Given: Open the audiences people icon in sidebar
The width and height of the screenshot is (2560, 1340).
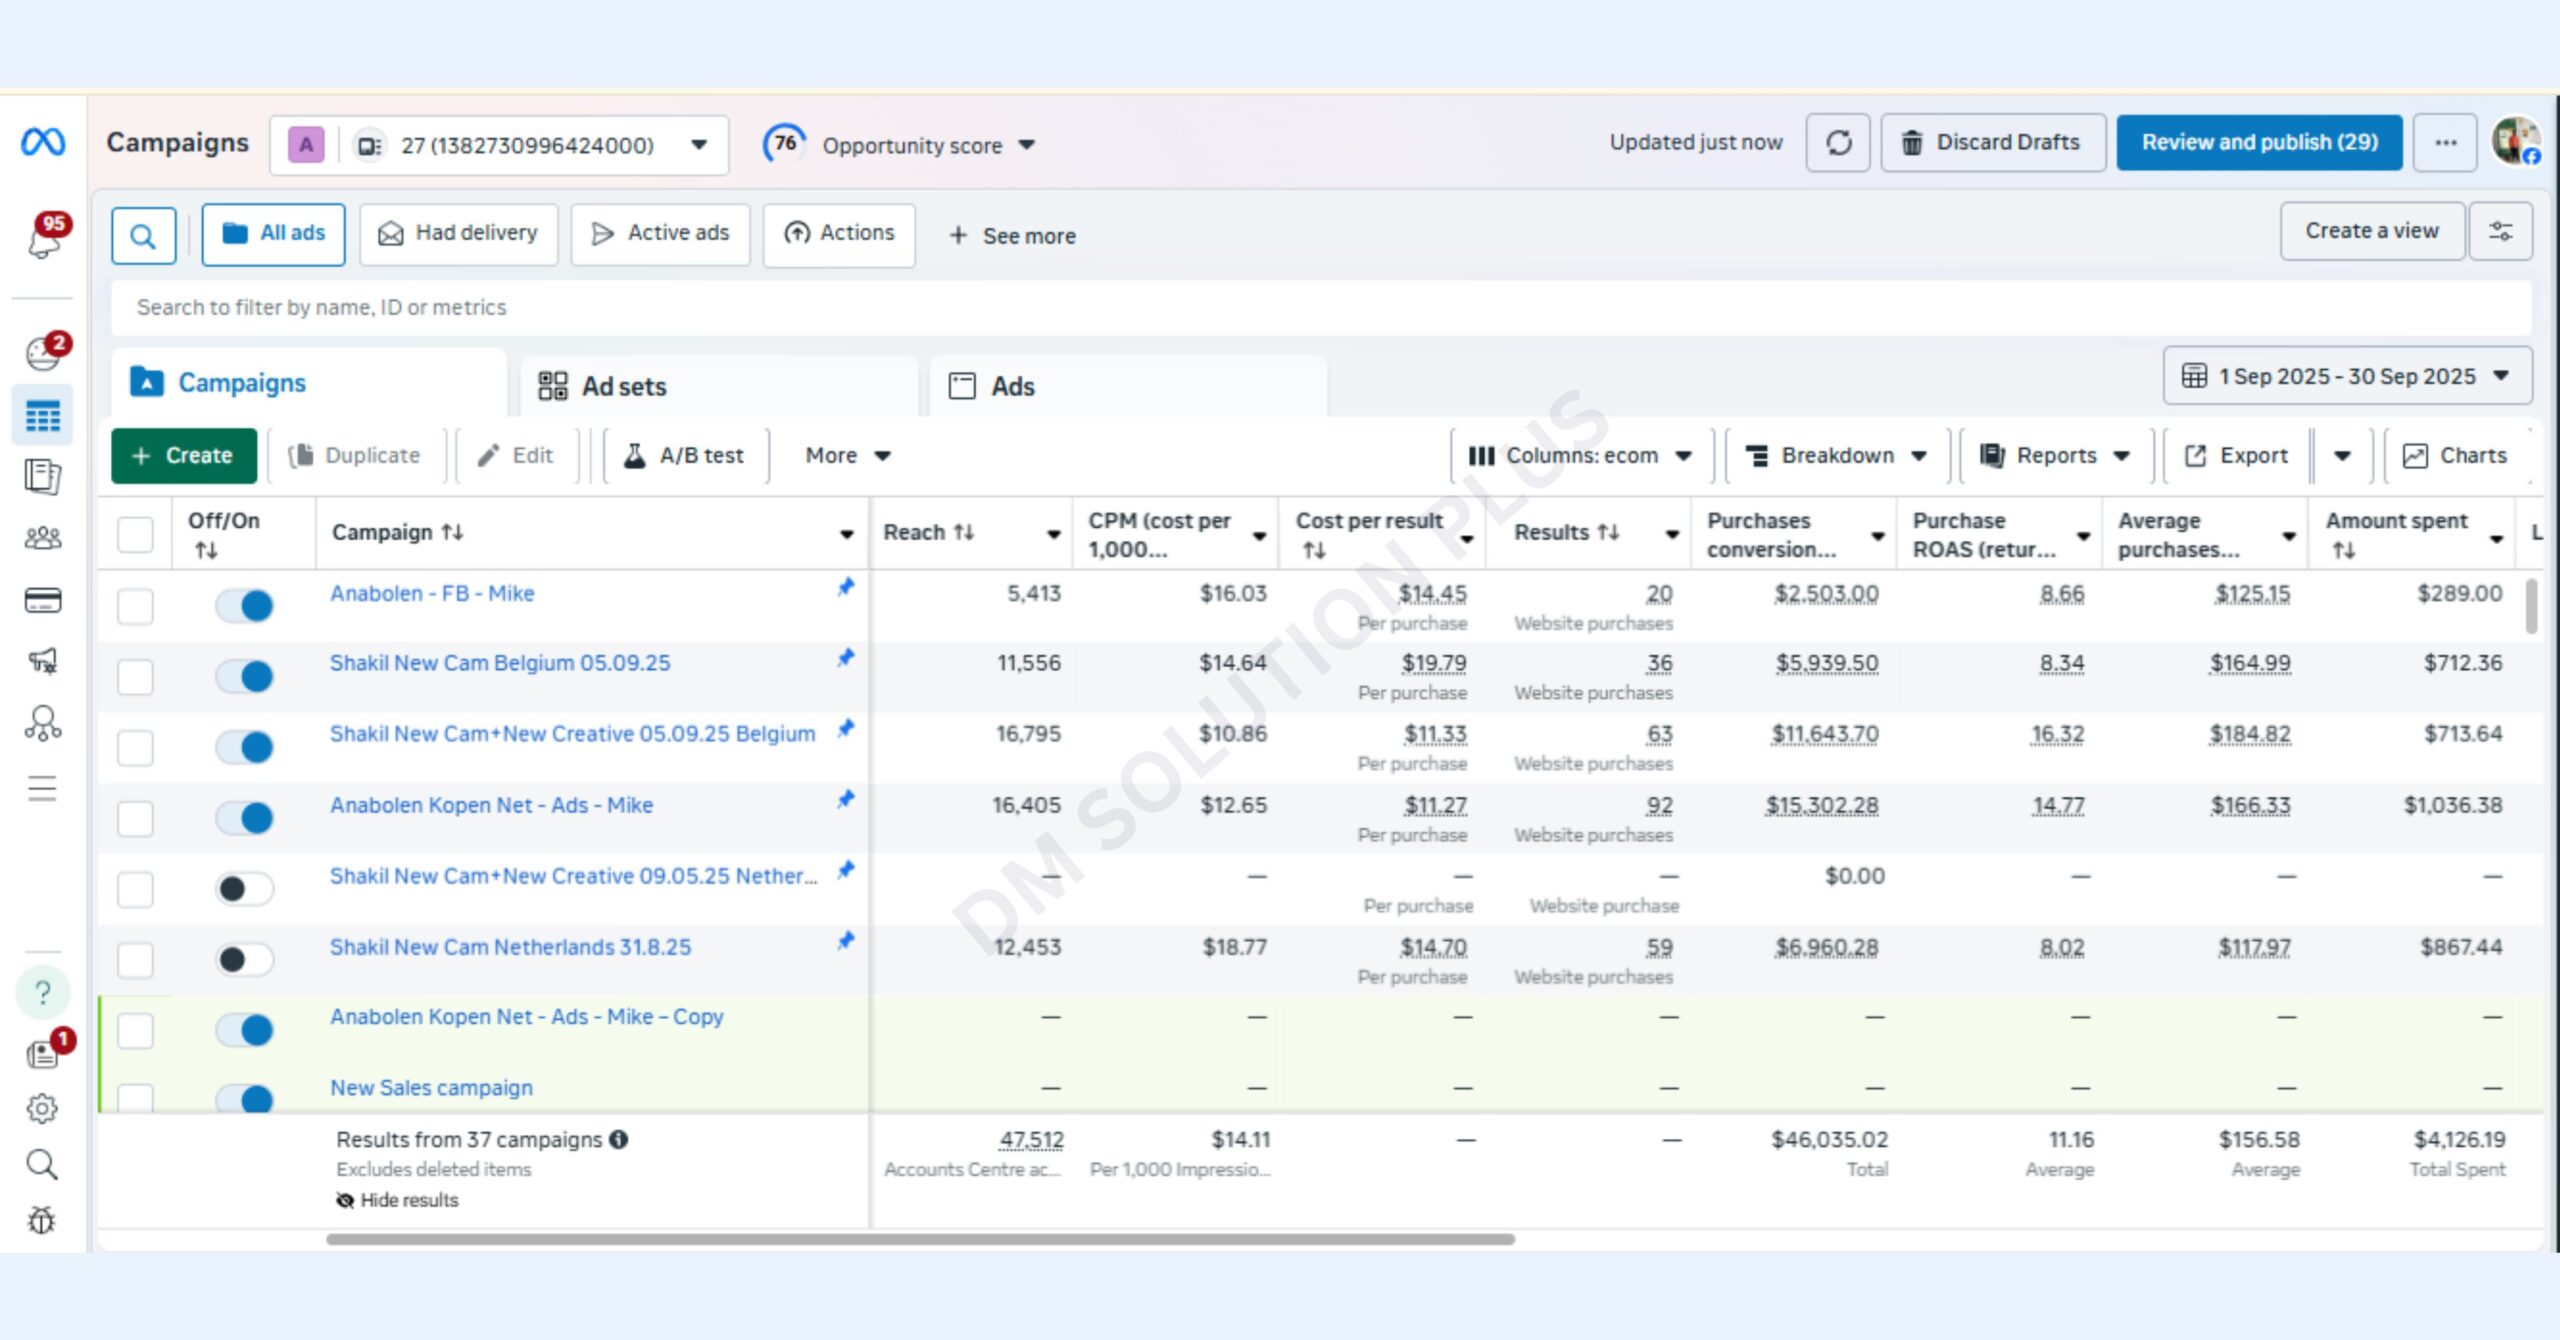Looking at the screenshot, I should coord(42,538).
